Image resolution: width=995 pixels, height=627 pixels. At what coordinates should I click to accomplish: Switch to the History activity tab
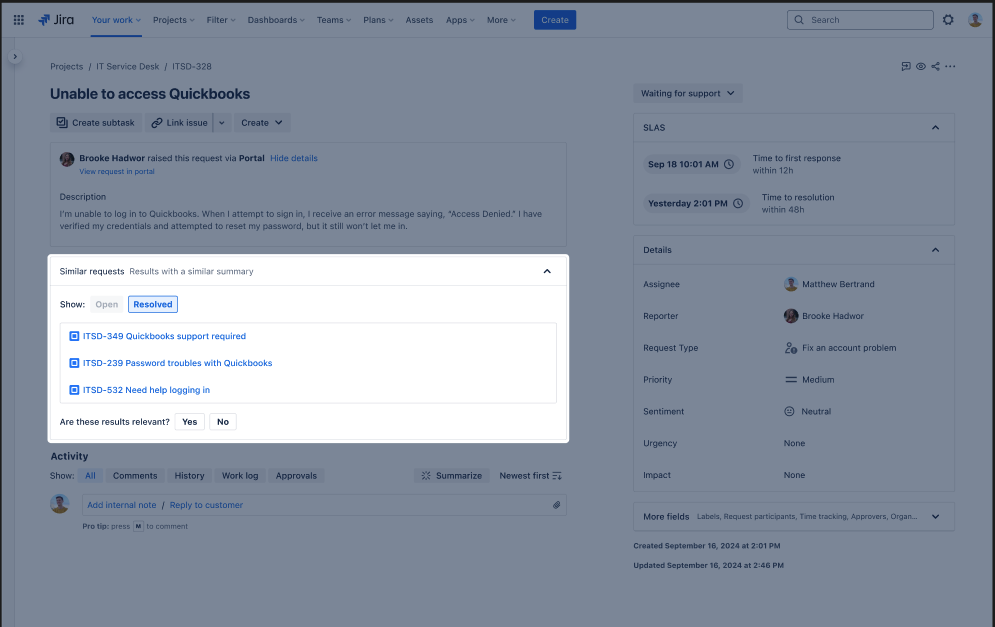pos(190,476)
